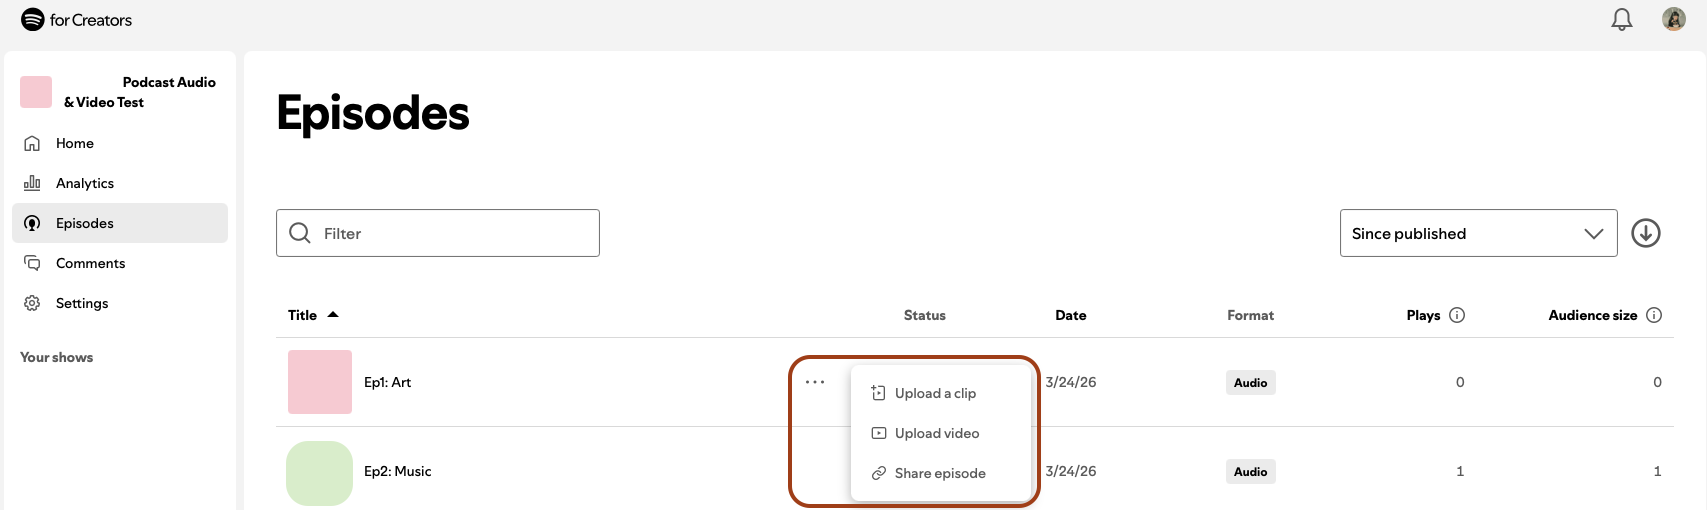Click the Upload video play icon

pos(878,433)
